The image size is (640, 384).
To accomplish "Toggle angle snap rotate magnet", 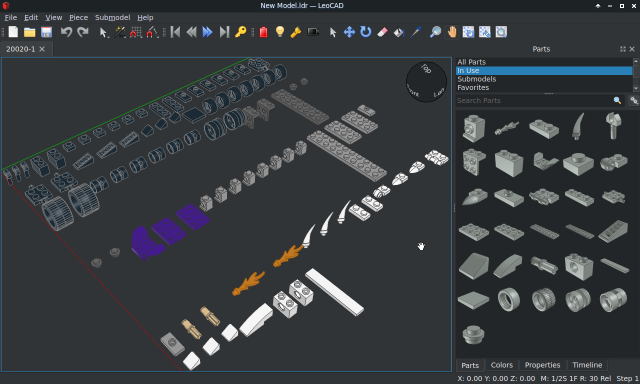I will (152, 32).
